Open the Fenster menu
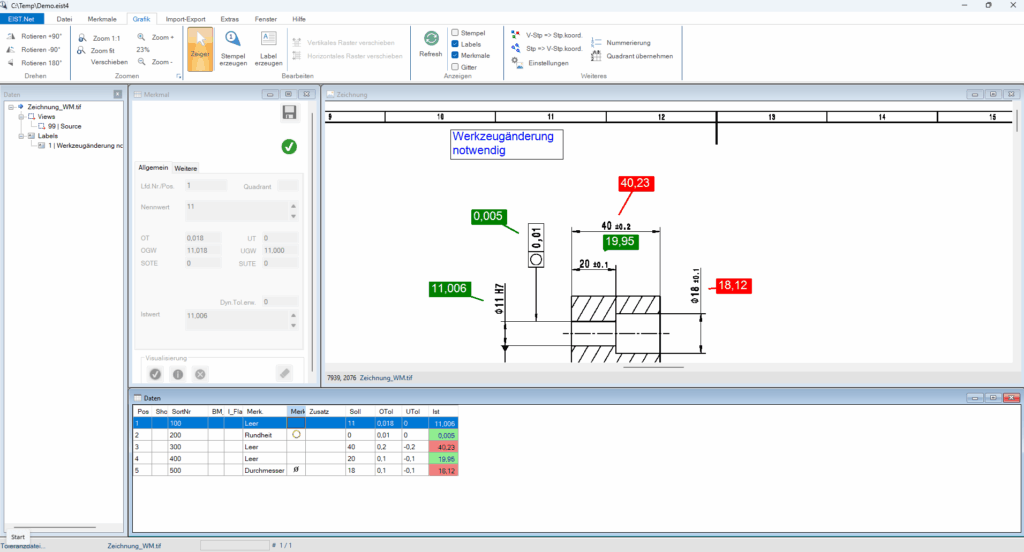This screenshot has height=552, width=1024. point(265,19)
